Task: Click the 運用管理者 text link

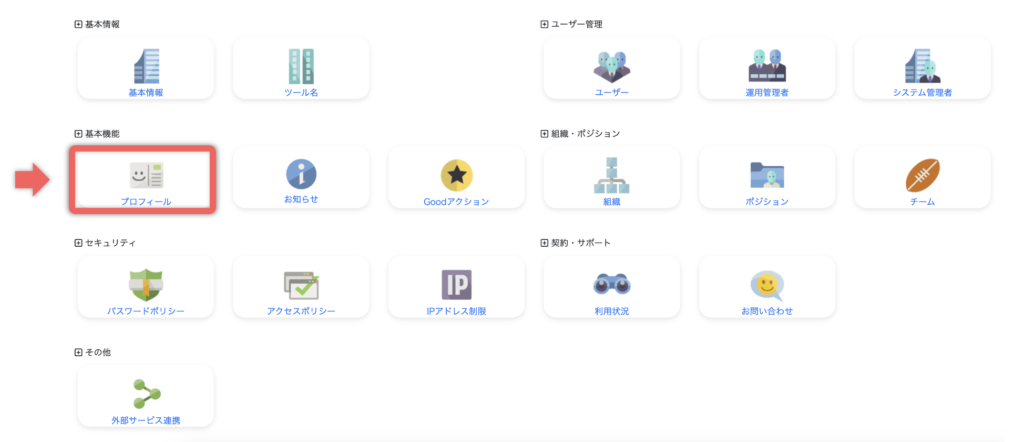Action: click(767, 92)
